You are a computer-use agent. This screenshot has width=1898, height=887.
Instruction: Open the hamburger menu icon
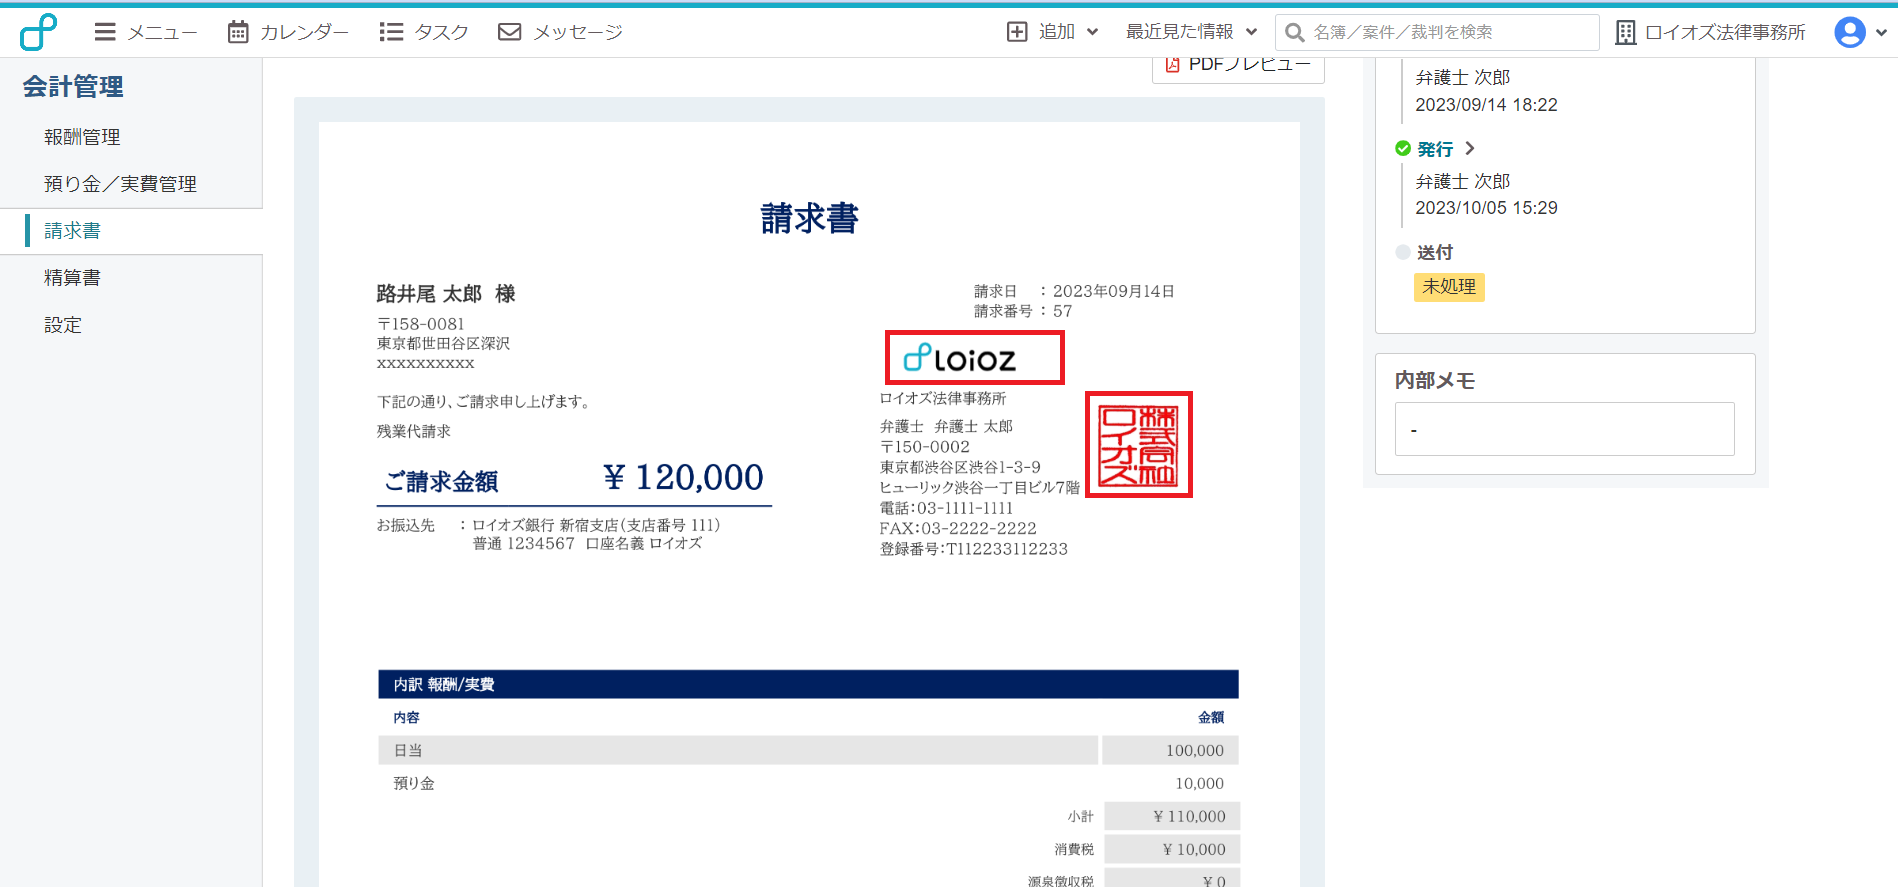(105, 32)
